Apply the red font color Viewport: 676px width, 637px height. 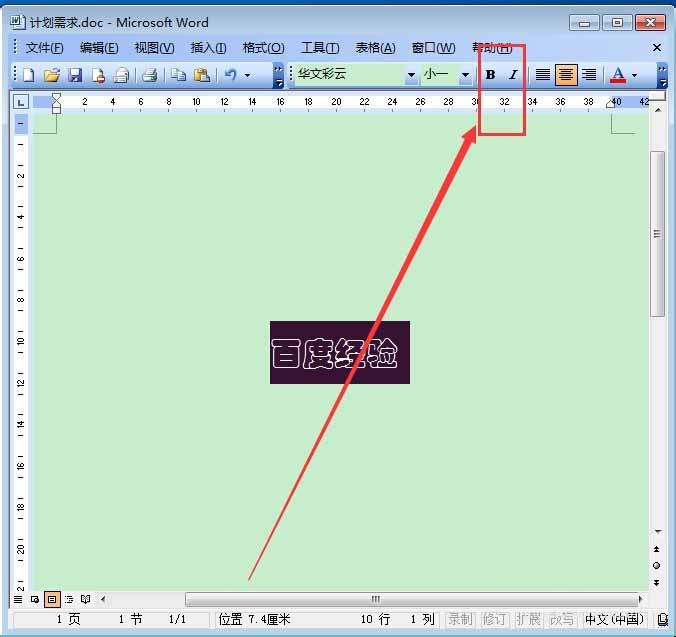[x=618, y=75]
